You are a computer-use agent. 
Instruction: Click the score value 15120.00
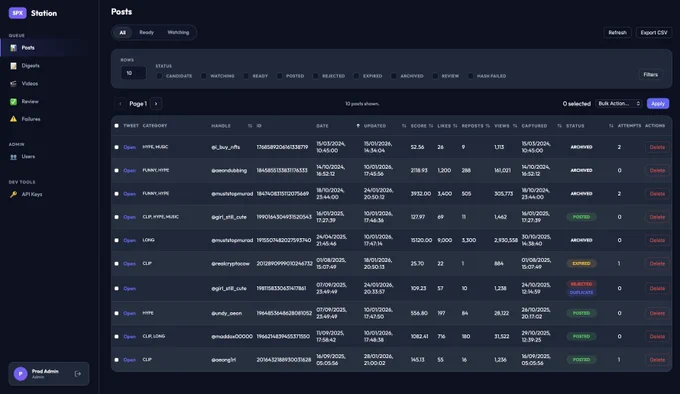tap(421, 240)
